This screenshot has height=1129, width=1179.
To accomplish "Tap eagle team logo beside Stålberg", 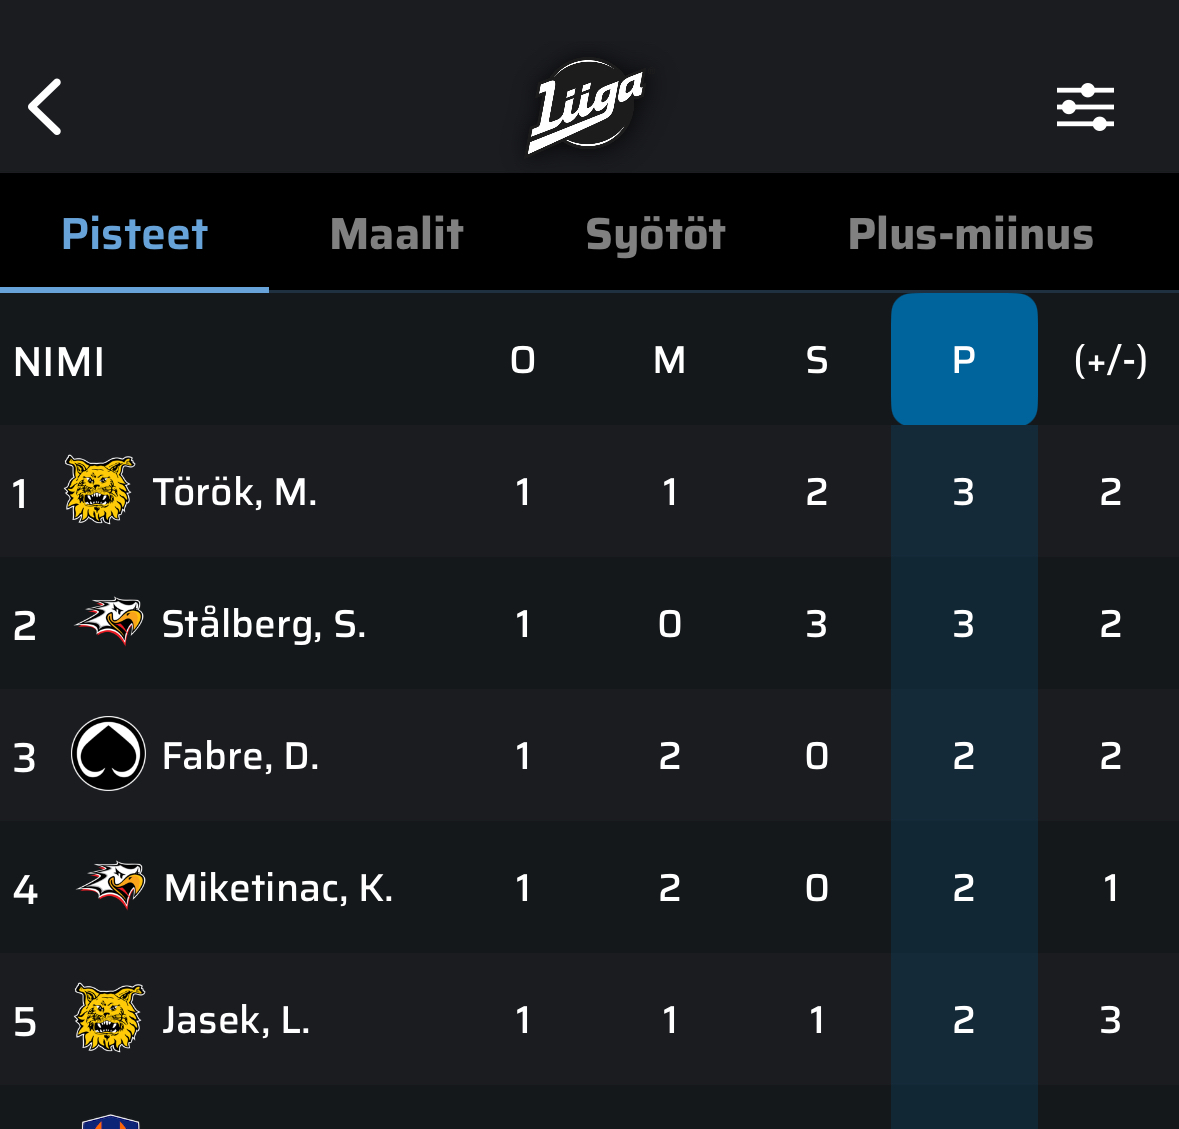I will coord(110,621).
